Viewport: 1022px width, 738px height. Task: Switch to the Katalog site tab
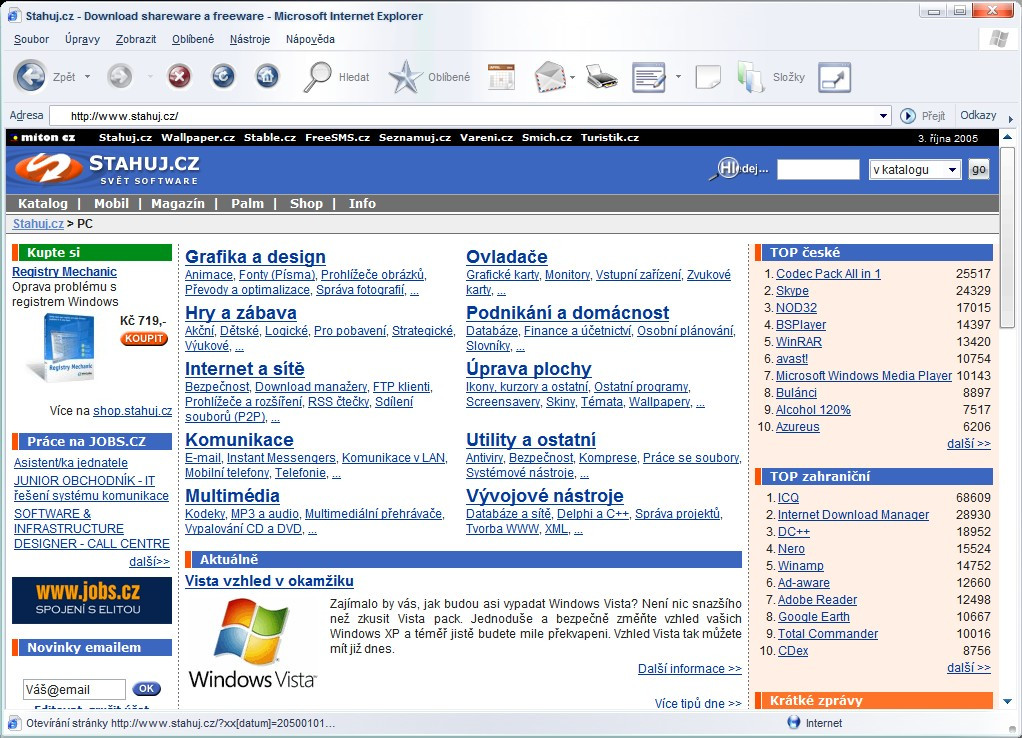[x=42, y=203]
